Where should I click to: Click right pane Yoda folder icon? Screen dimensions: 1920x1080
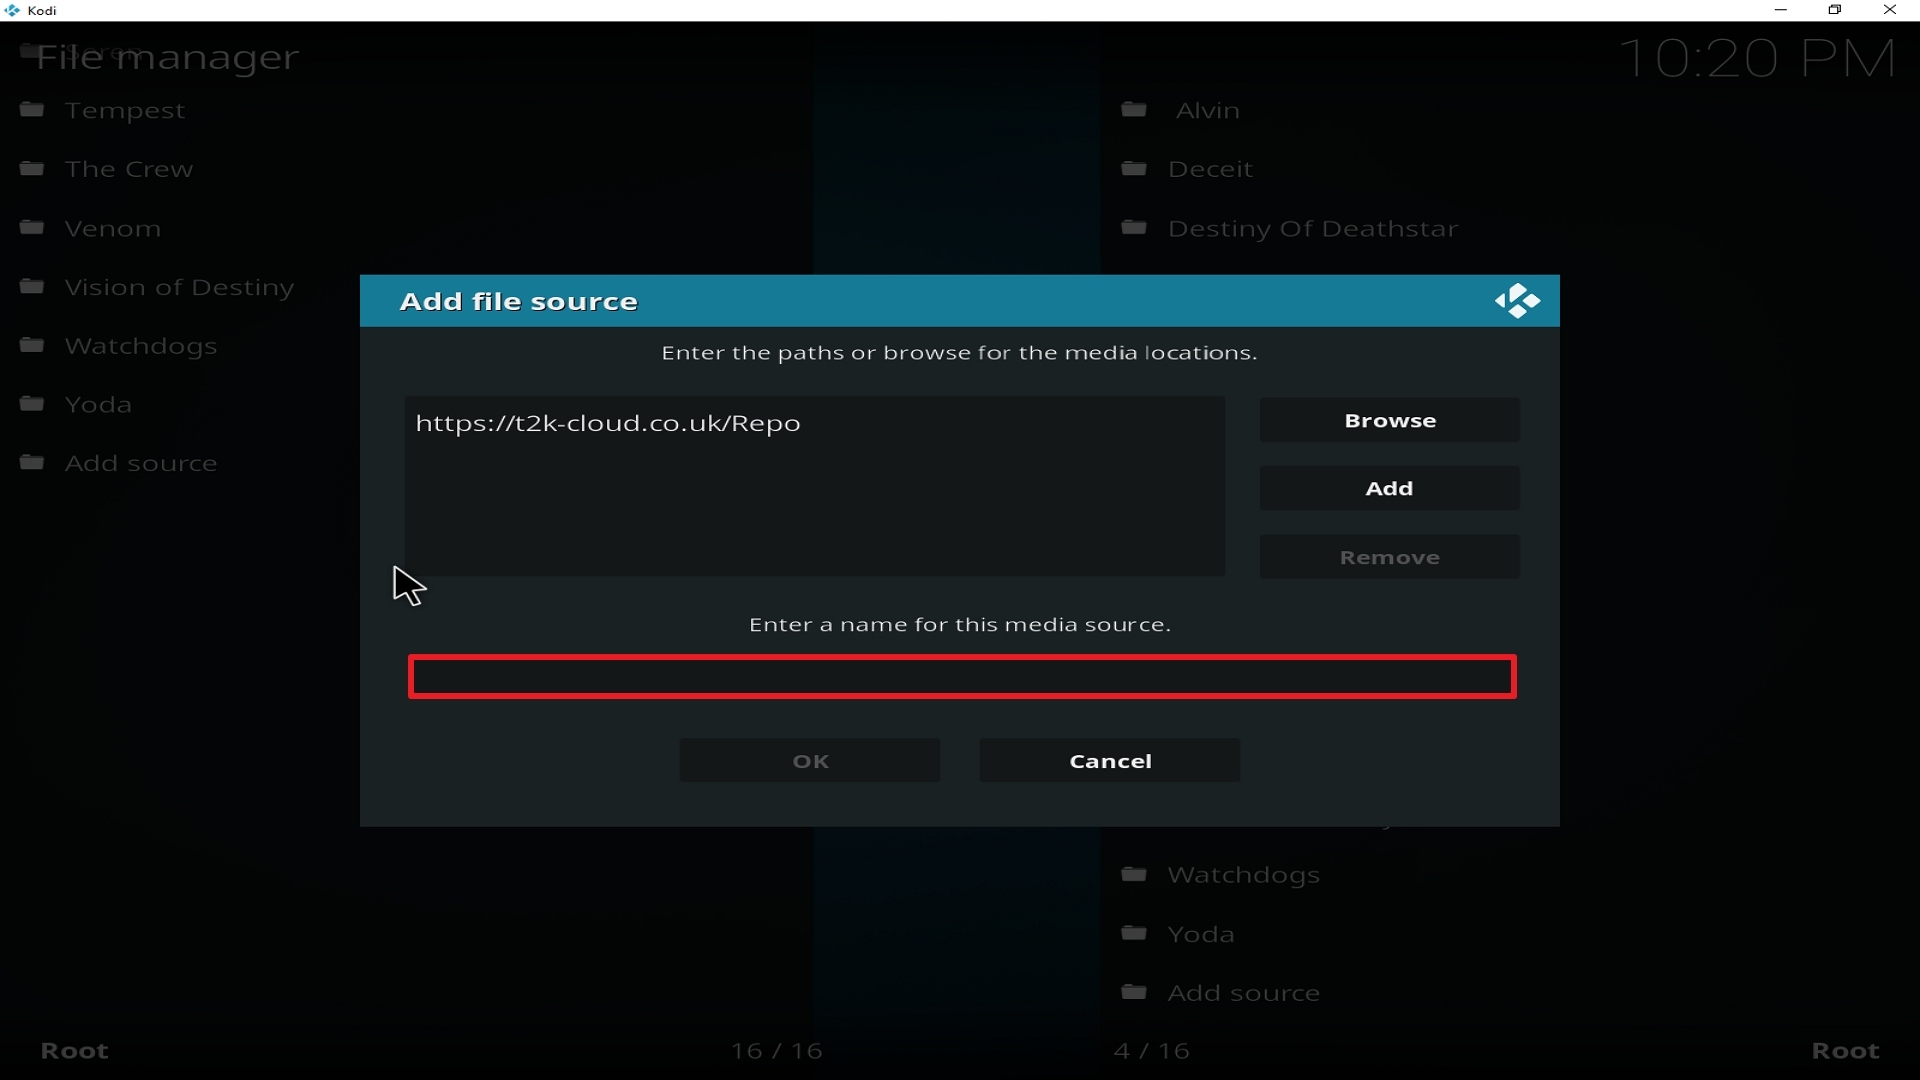1134,933
